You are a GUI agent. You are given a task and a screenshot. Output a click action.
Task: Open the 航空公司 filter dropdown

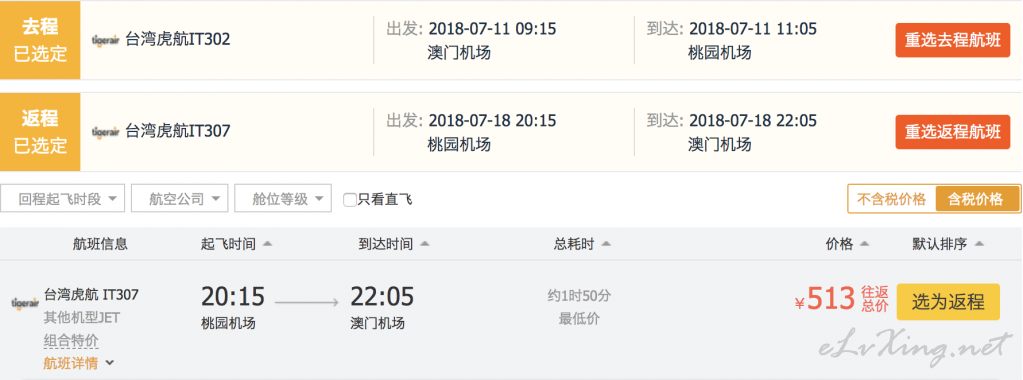(x=179, y=198)
